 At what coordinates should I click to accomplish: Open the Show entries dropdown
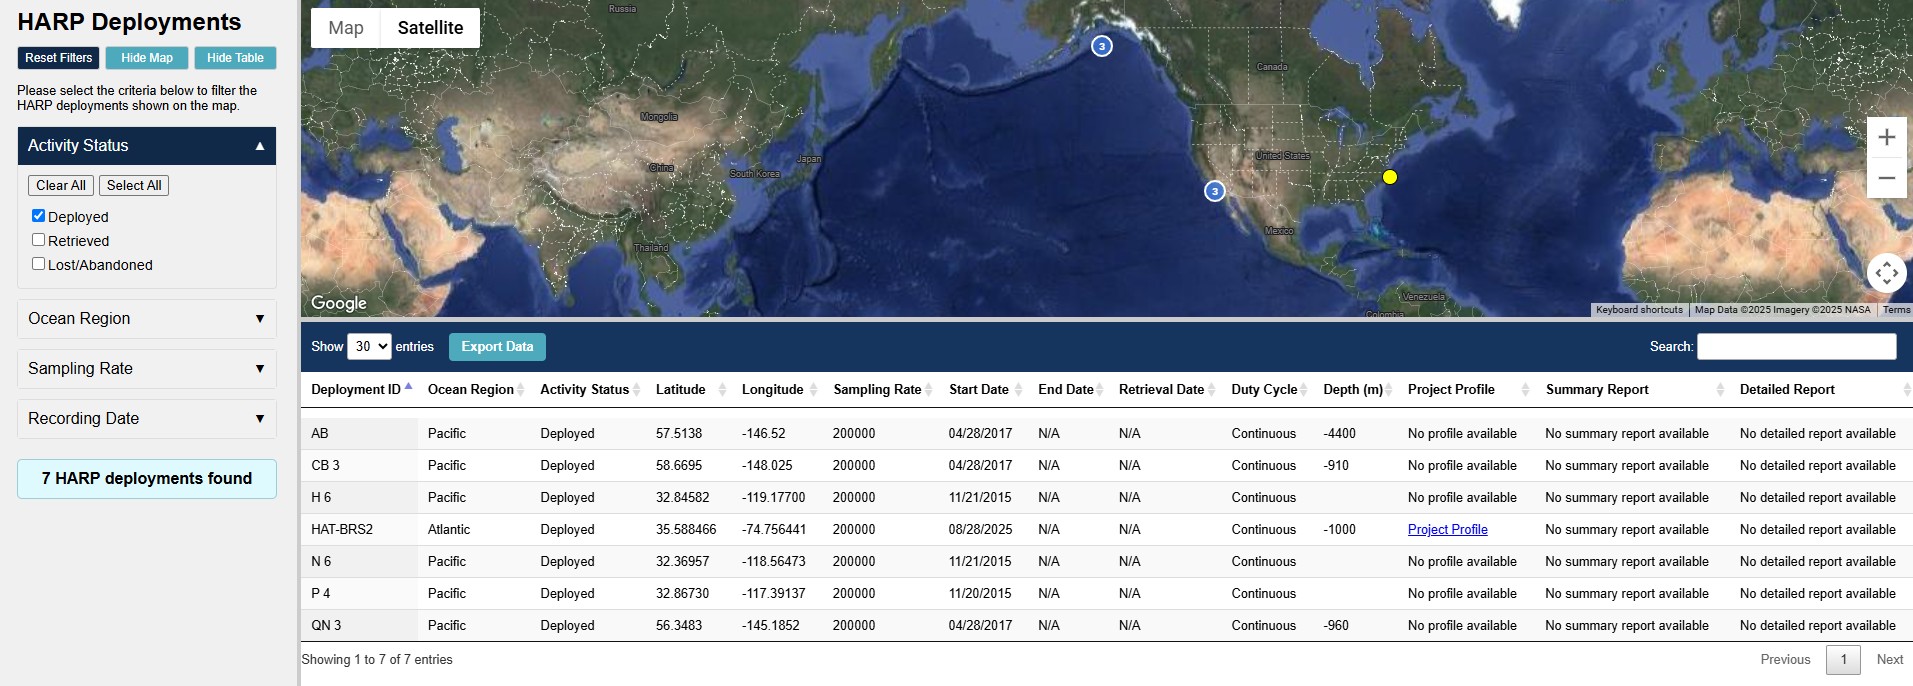coord(369,347)
